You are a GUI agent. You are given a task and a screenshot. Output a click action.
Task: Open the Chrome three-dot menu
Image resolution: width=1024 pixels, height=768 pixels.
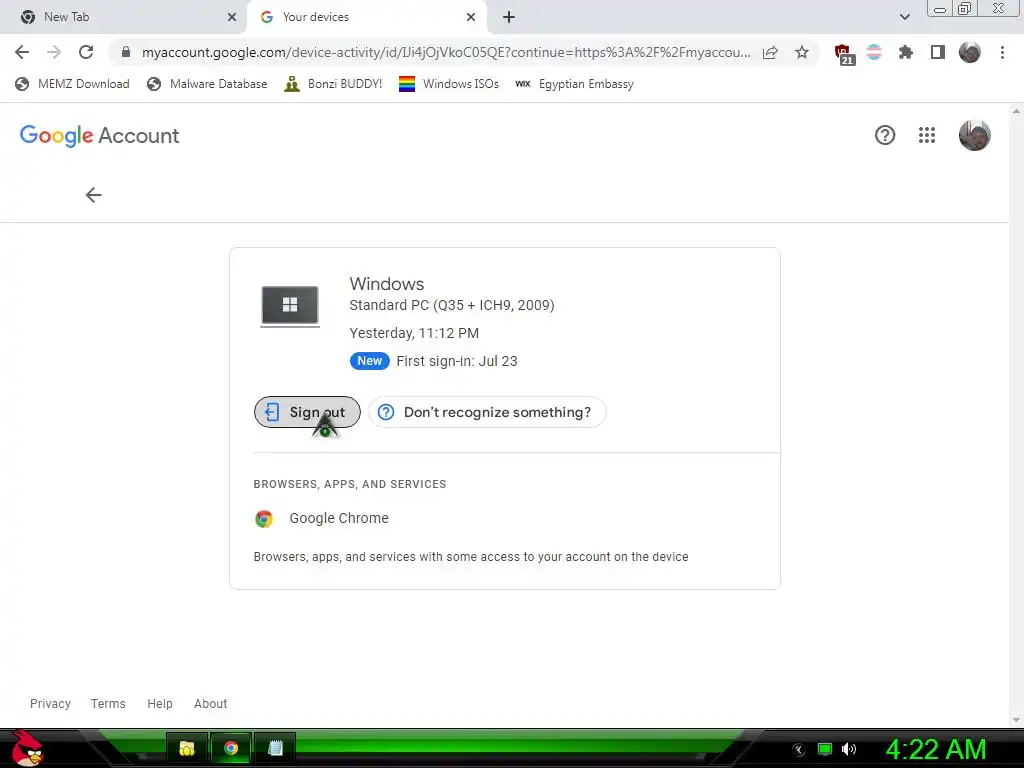(1002, 52)
